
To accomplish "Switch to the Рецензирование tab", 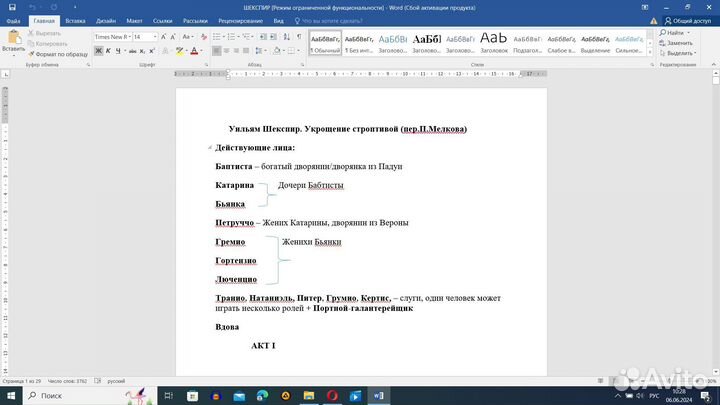I will point(240,21).
